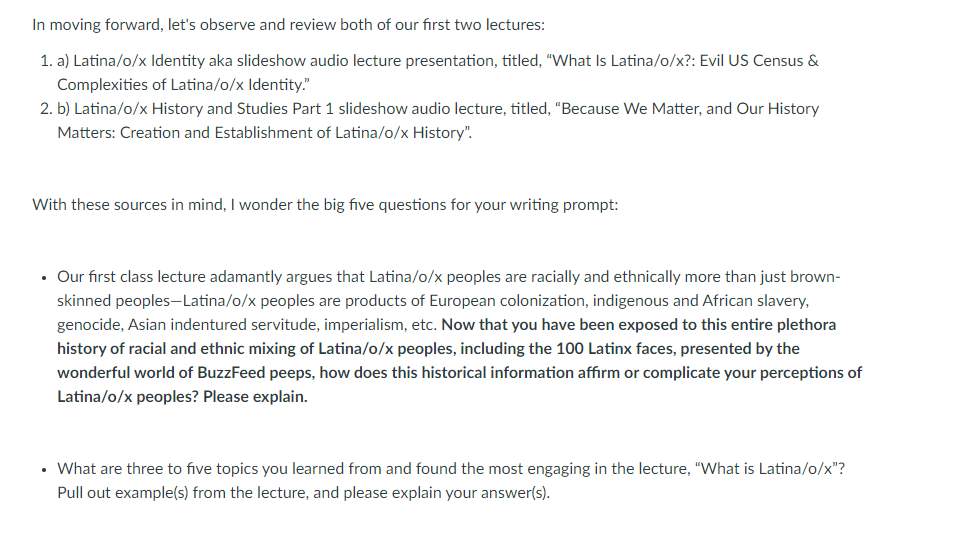Click the first bullet line starting 'Our first class lecture'
The height and width of the screenshot is (547, 953).
[449, 277]
